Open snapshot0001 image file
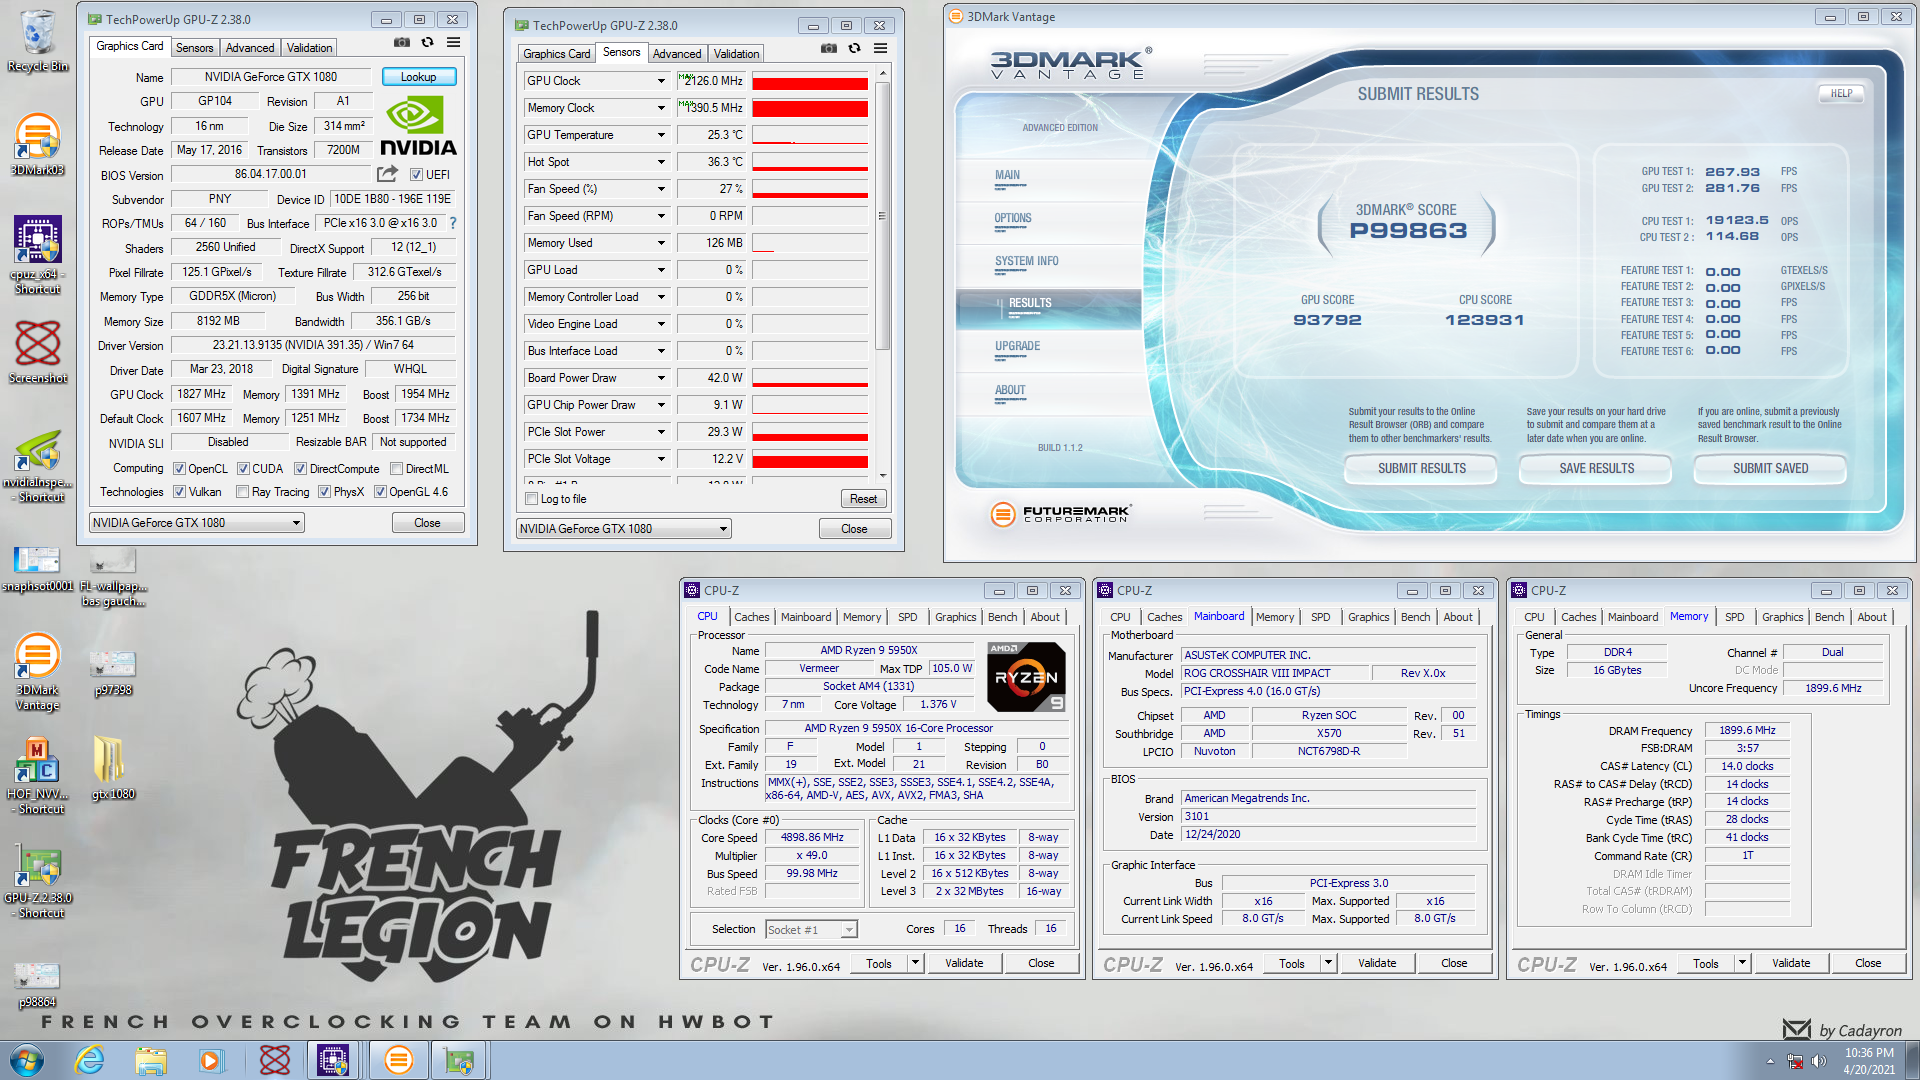Viewport: 1920px width, 1080px height. point(37,568)
